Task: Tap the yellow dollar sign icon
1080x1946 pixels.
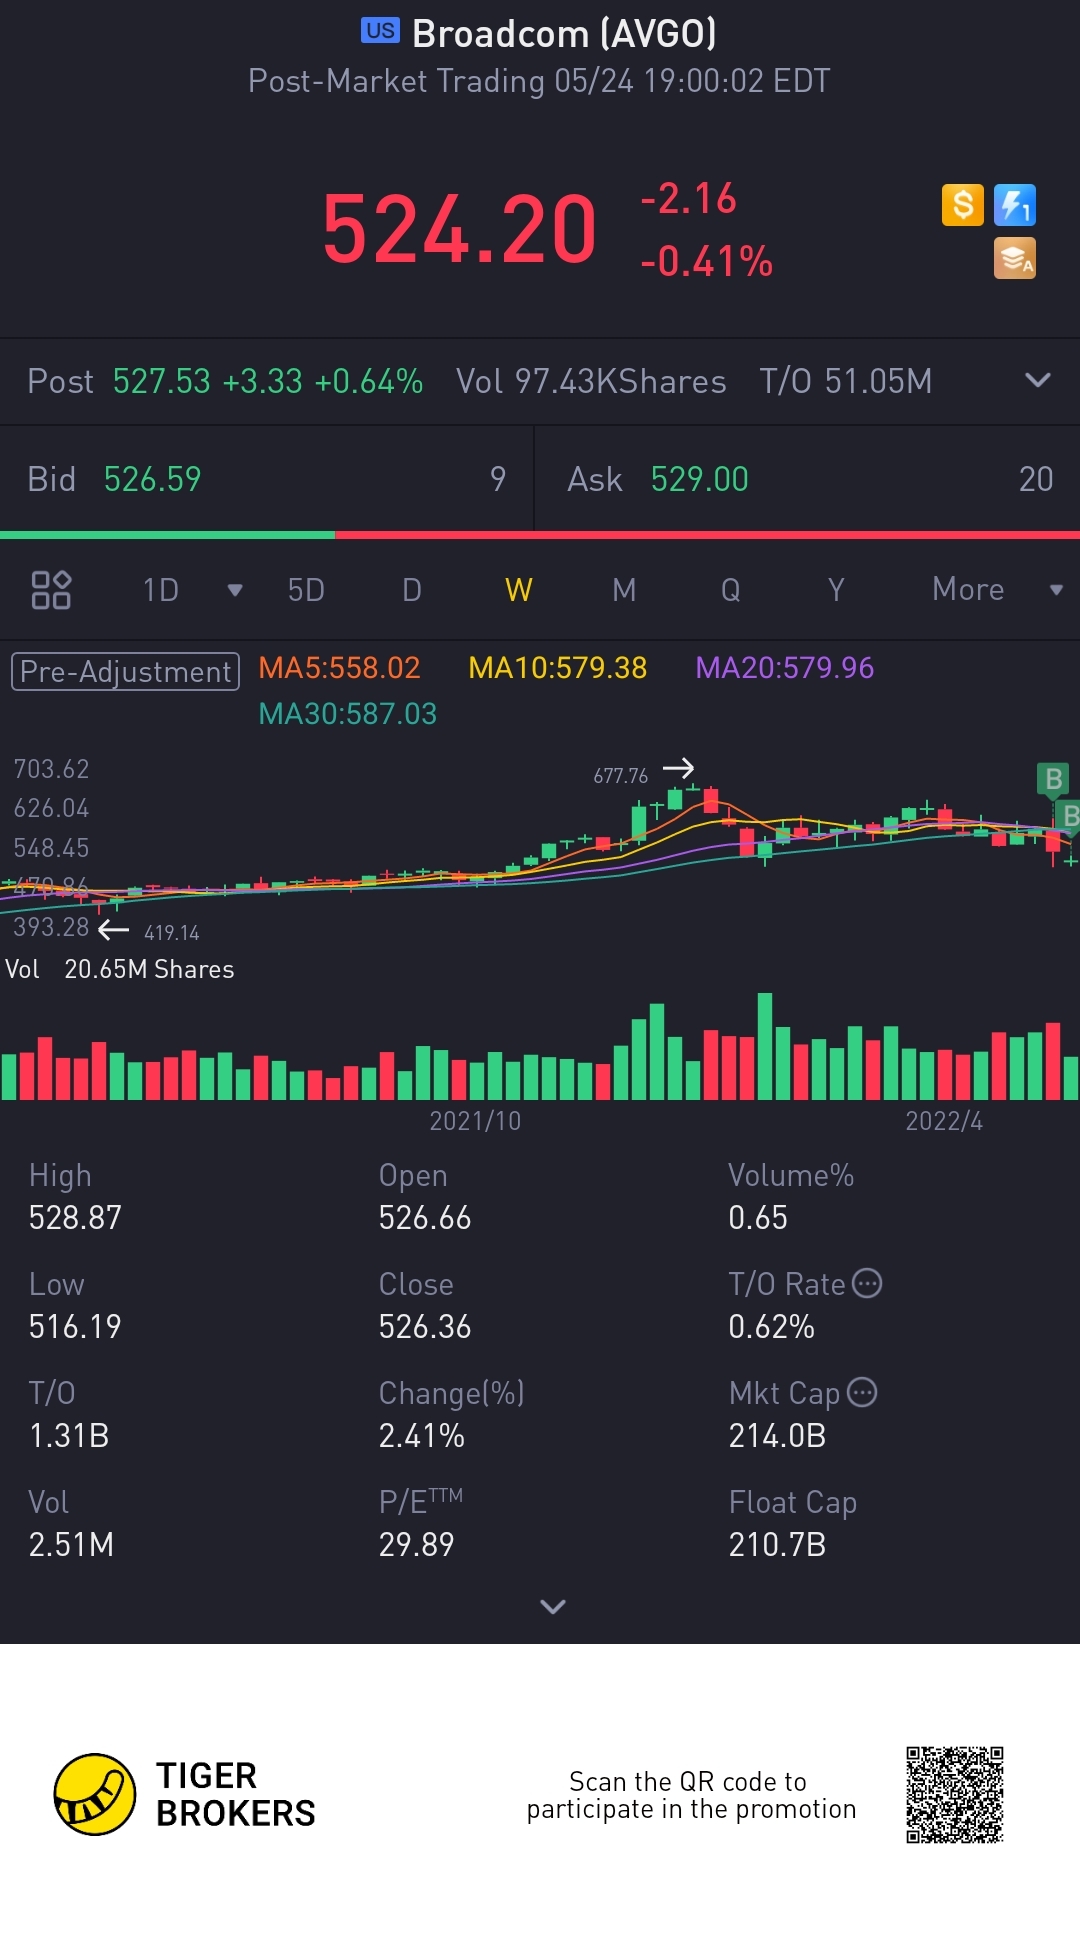Action: point(963,205)
